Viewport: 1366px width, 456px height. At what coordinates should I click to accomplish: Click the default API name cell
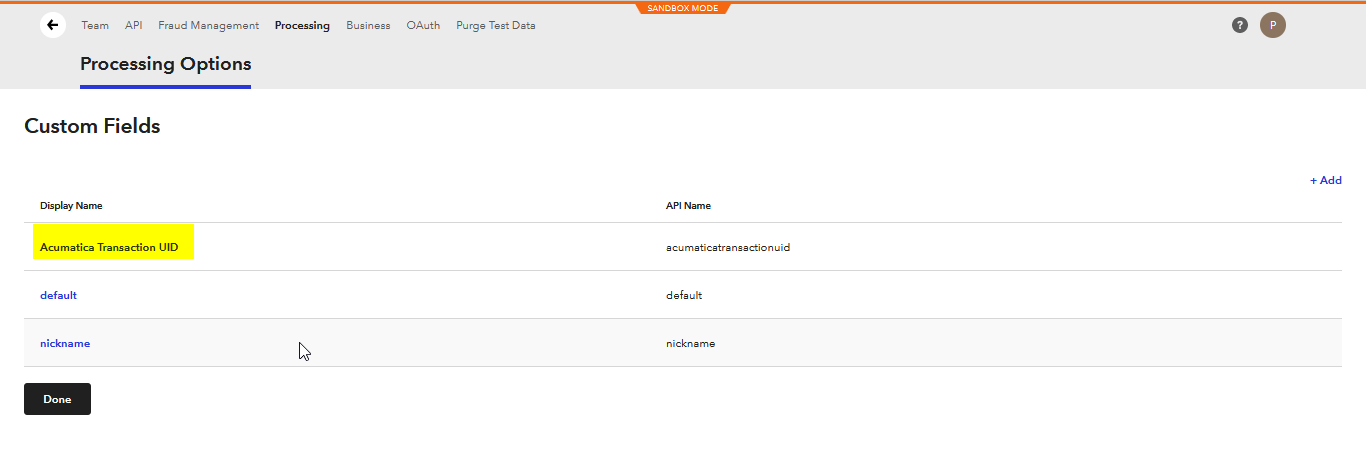pyautogui.click(x=684, y=295)
